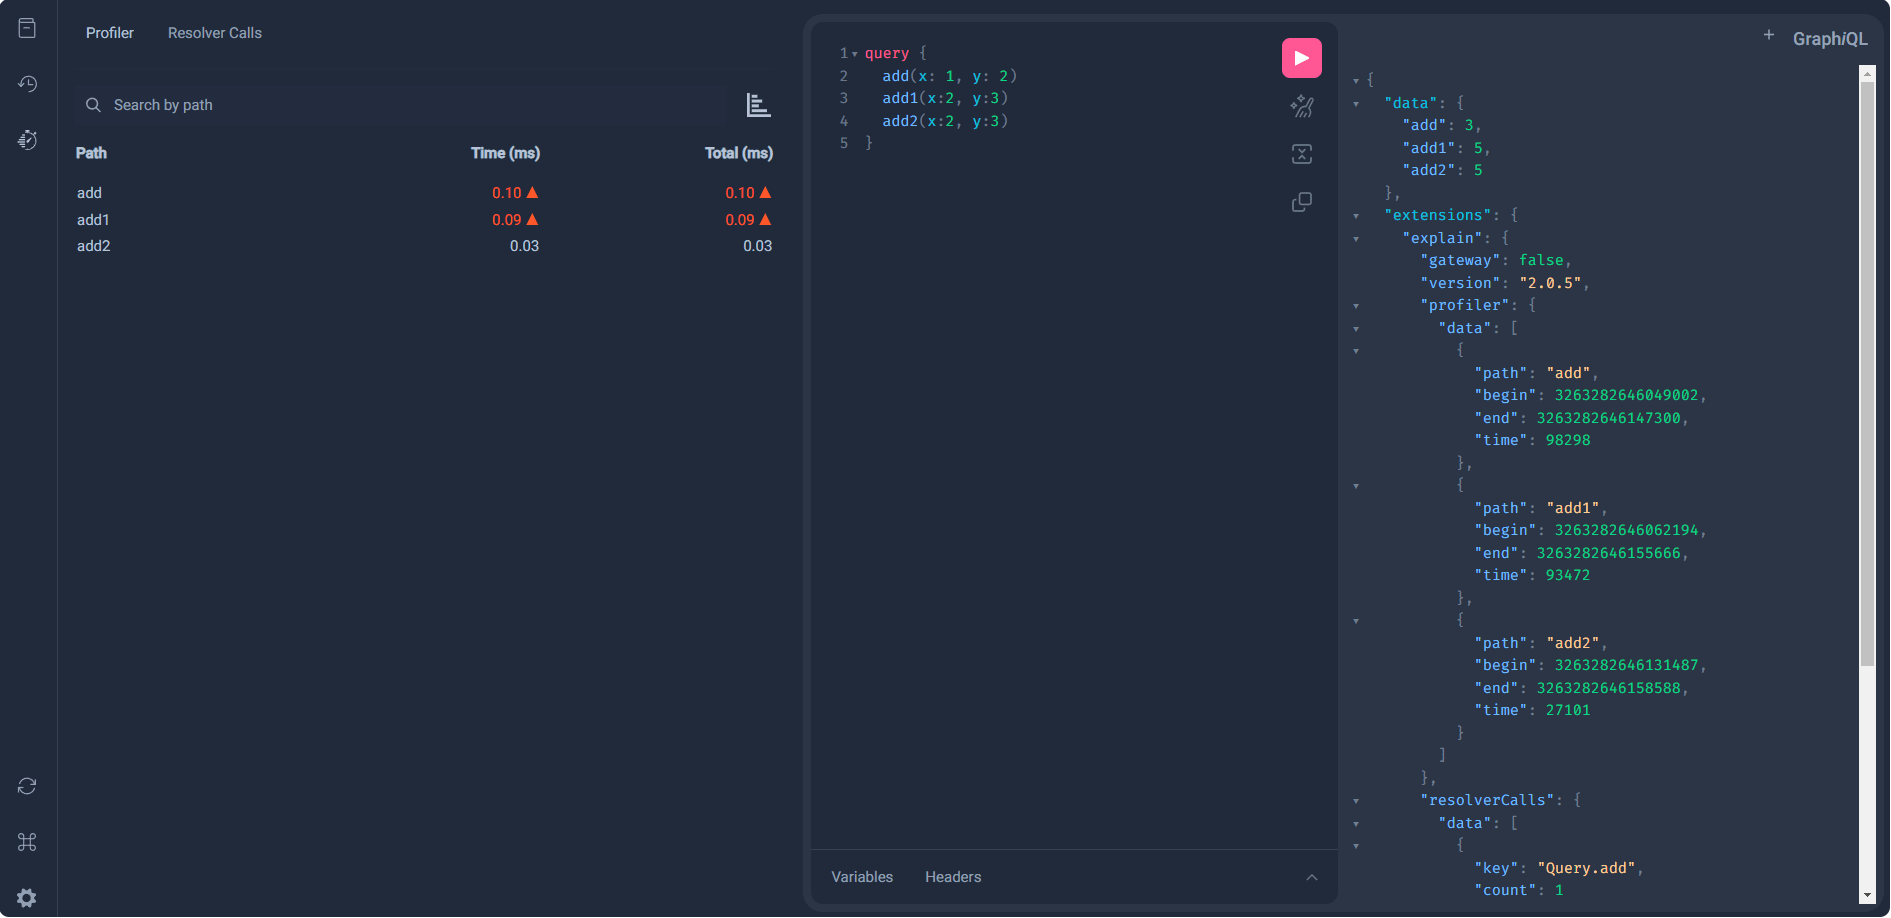
Task: Fold the query block at line 1
Action: tap(855, 54)
